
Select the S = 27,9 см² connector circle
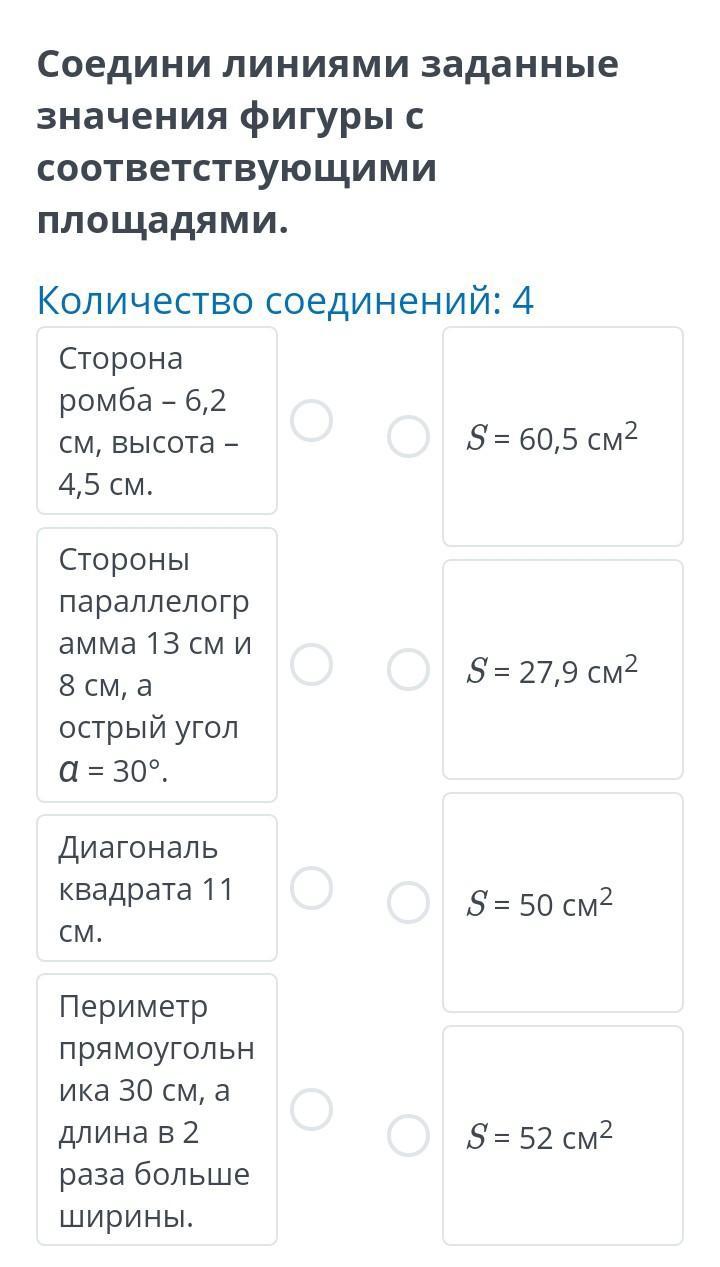(x=408, y=670)
